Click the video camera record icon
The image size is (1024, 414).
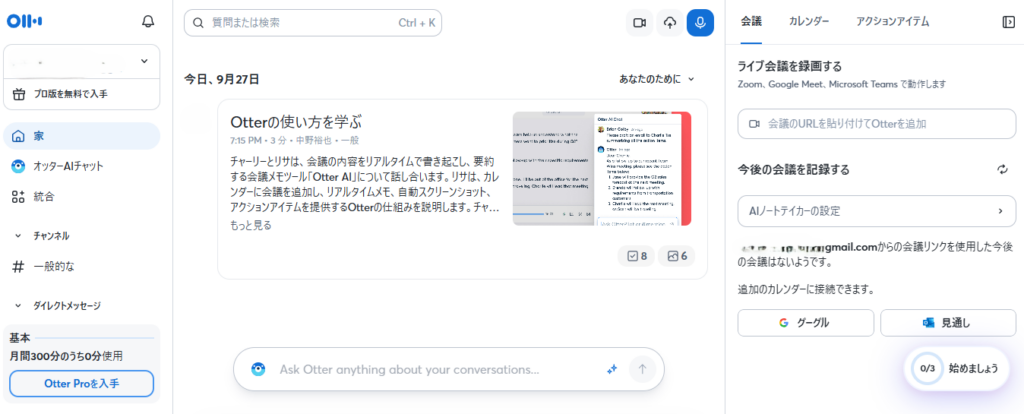[x=639, y=23]
